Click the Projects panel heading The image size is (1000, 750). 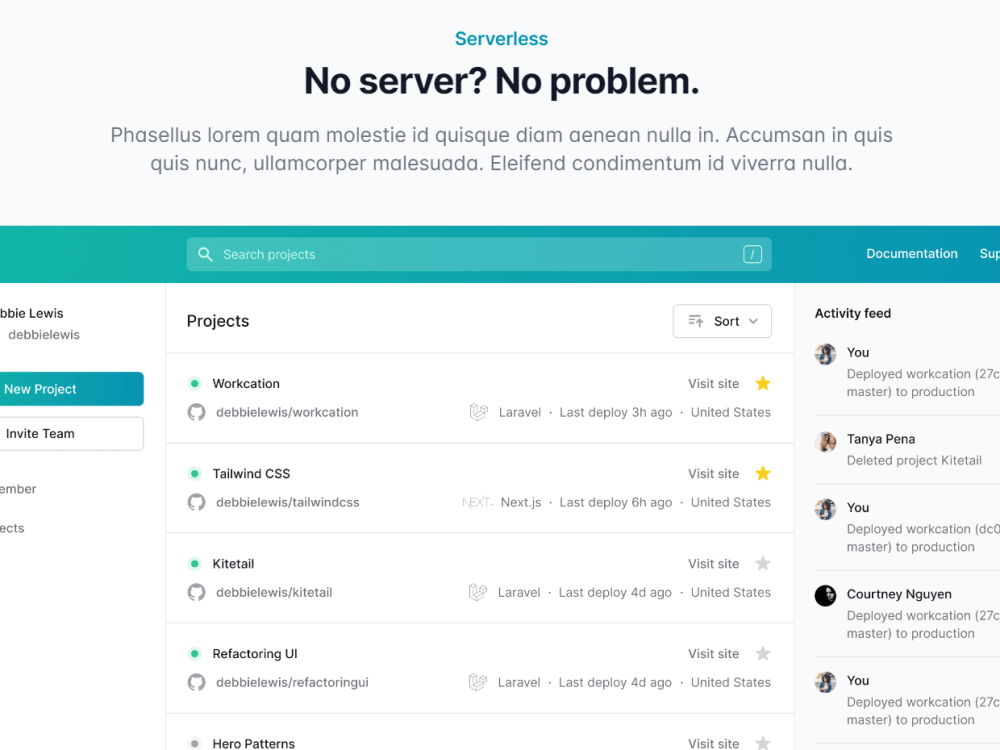pyautogui.click(x=217, y=321)
